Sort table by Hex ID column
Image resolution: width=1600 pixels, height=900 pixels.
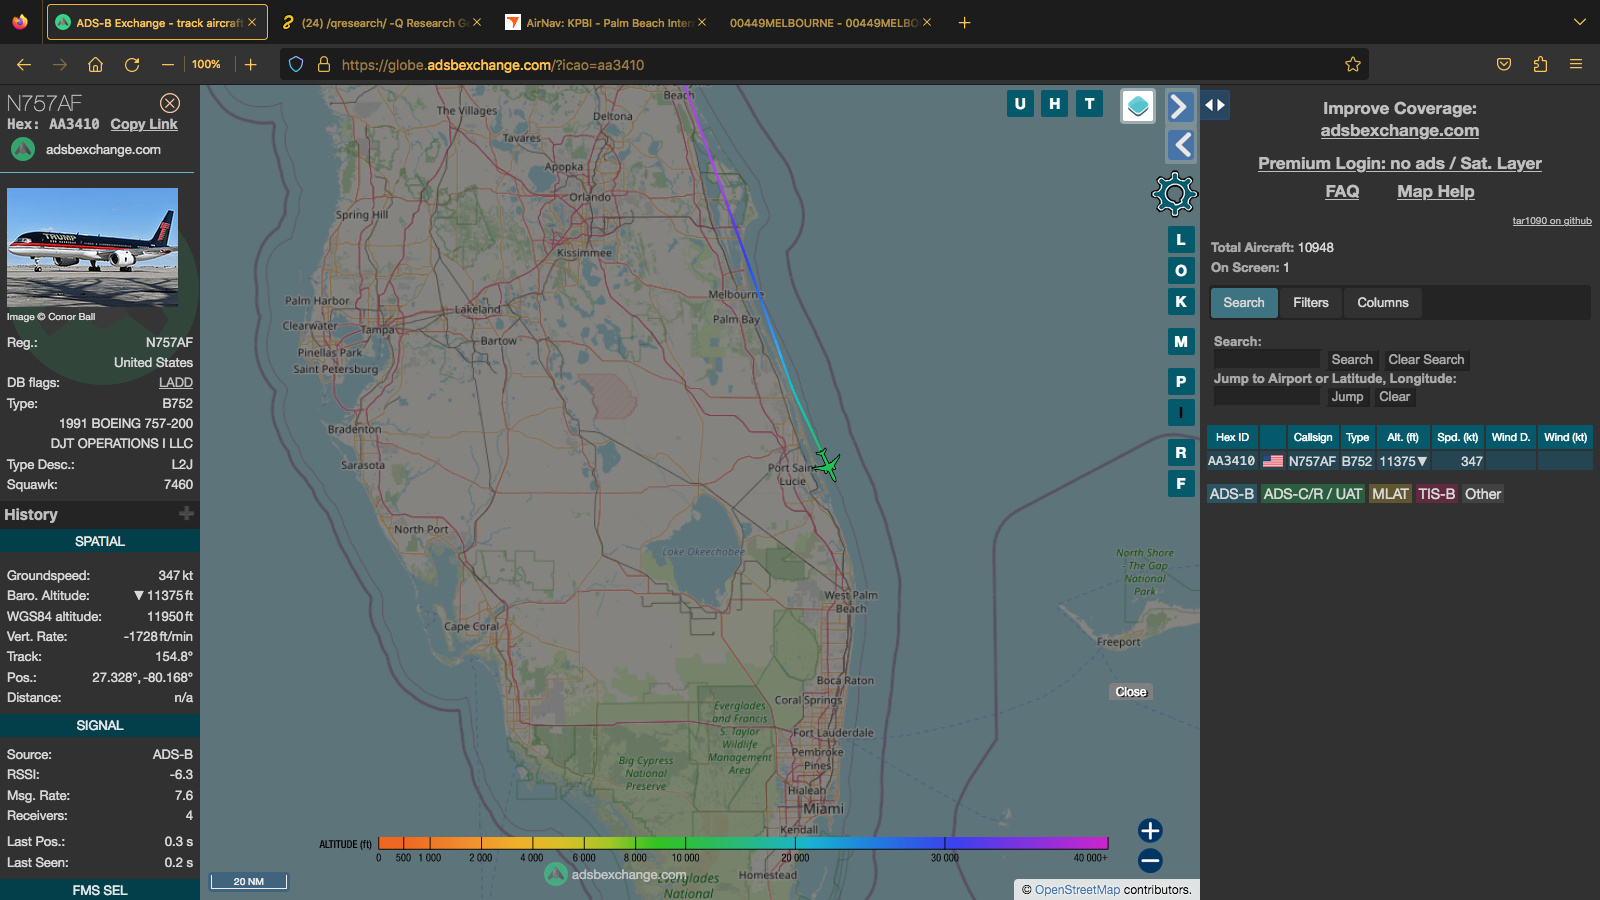[1232, 437]
